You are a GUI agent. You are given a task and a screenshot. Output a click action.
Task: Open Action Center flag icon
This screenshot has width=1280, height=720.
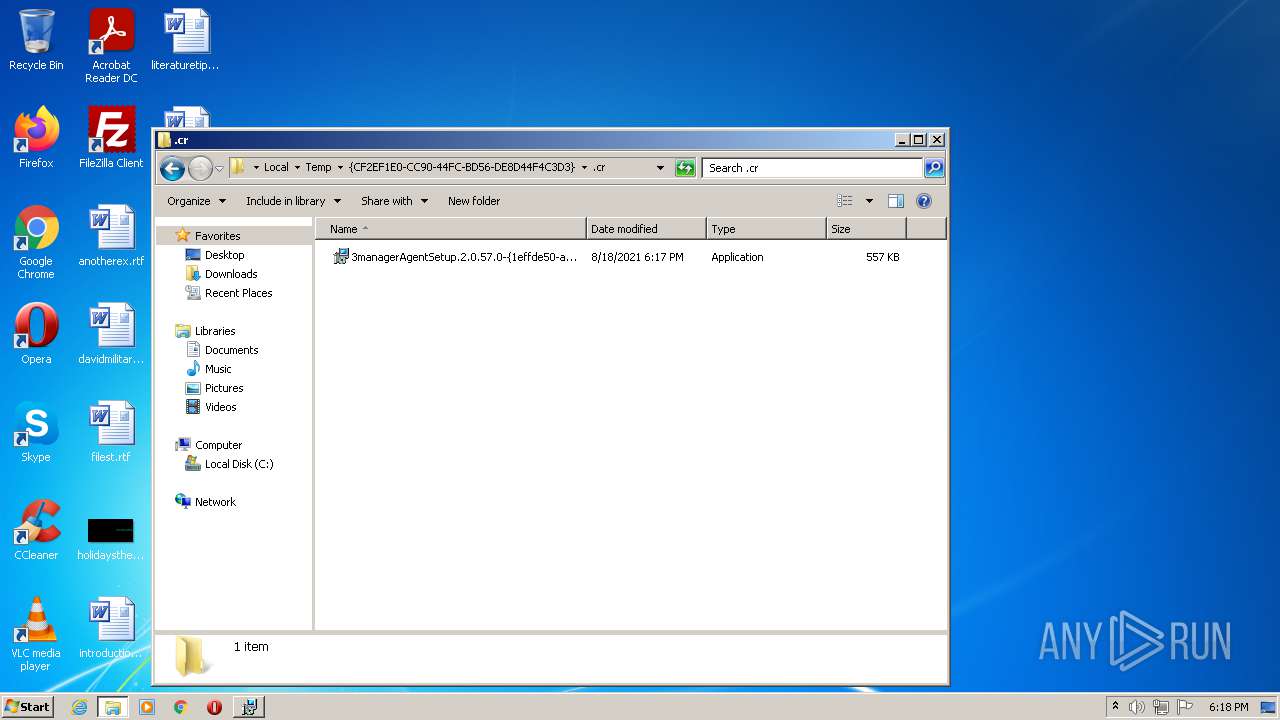(x=1185, y=707)
